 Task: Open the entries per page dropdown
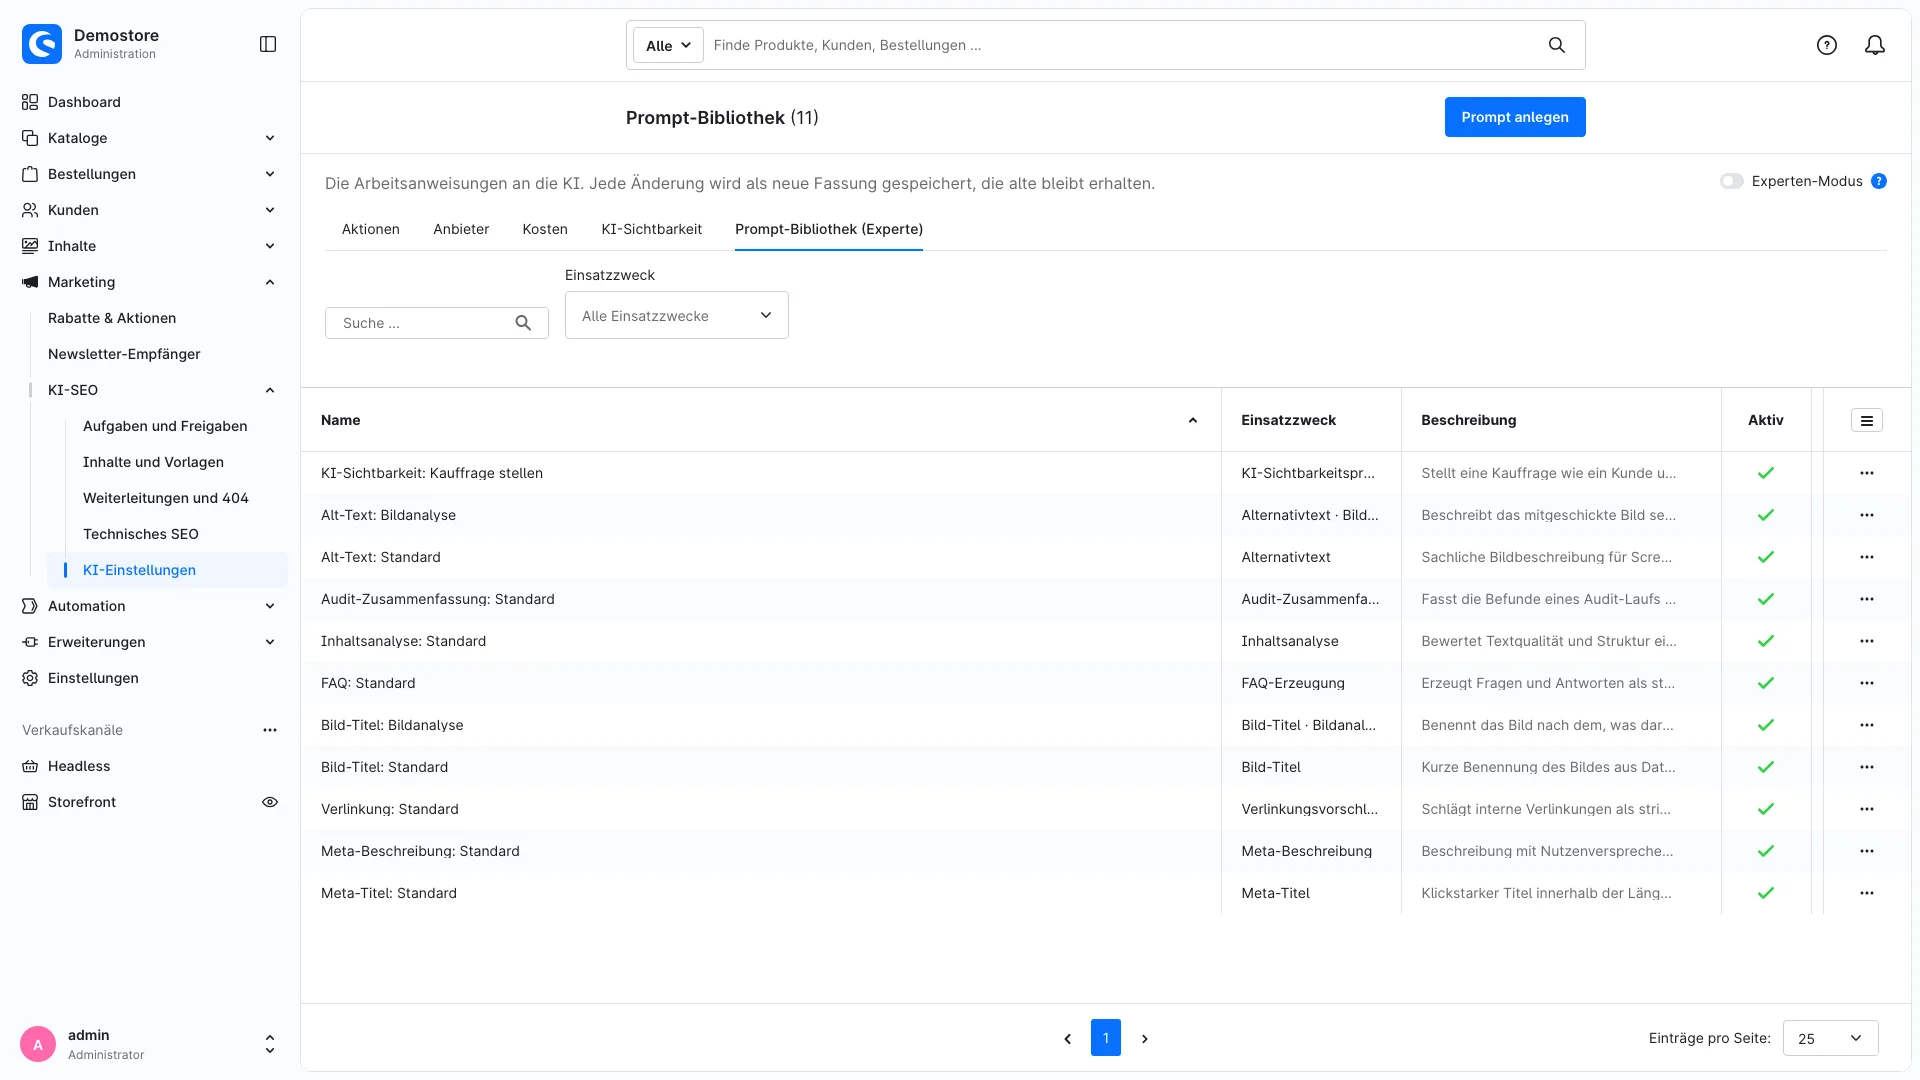tap(1831, 1038)
